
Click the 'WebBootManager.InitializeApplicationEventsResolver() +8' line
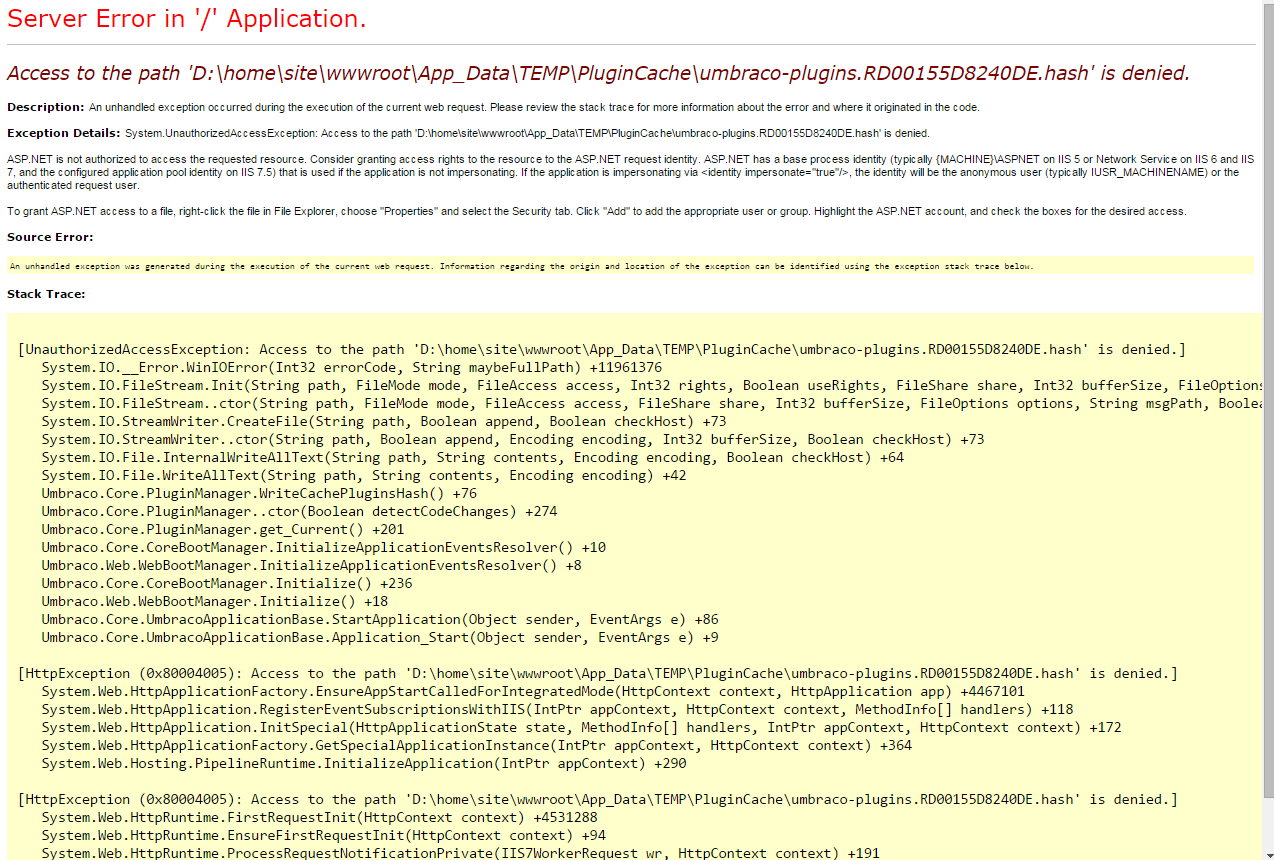pyautogui.click(x=311, y=565)
